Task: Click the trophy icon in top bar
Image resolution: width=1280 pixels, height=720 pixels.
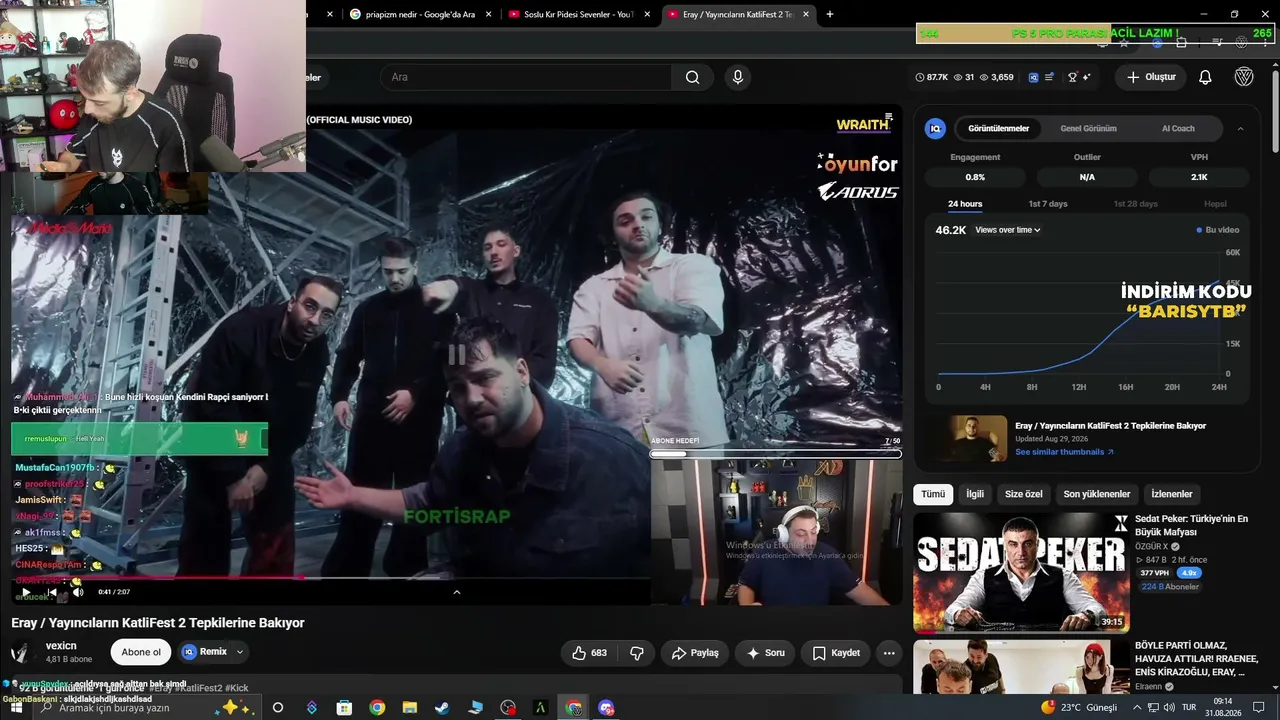Action: click(1073, 77)
